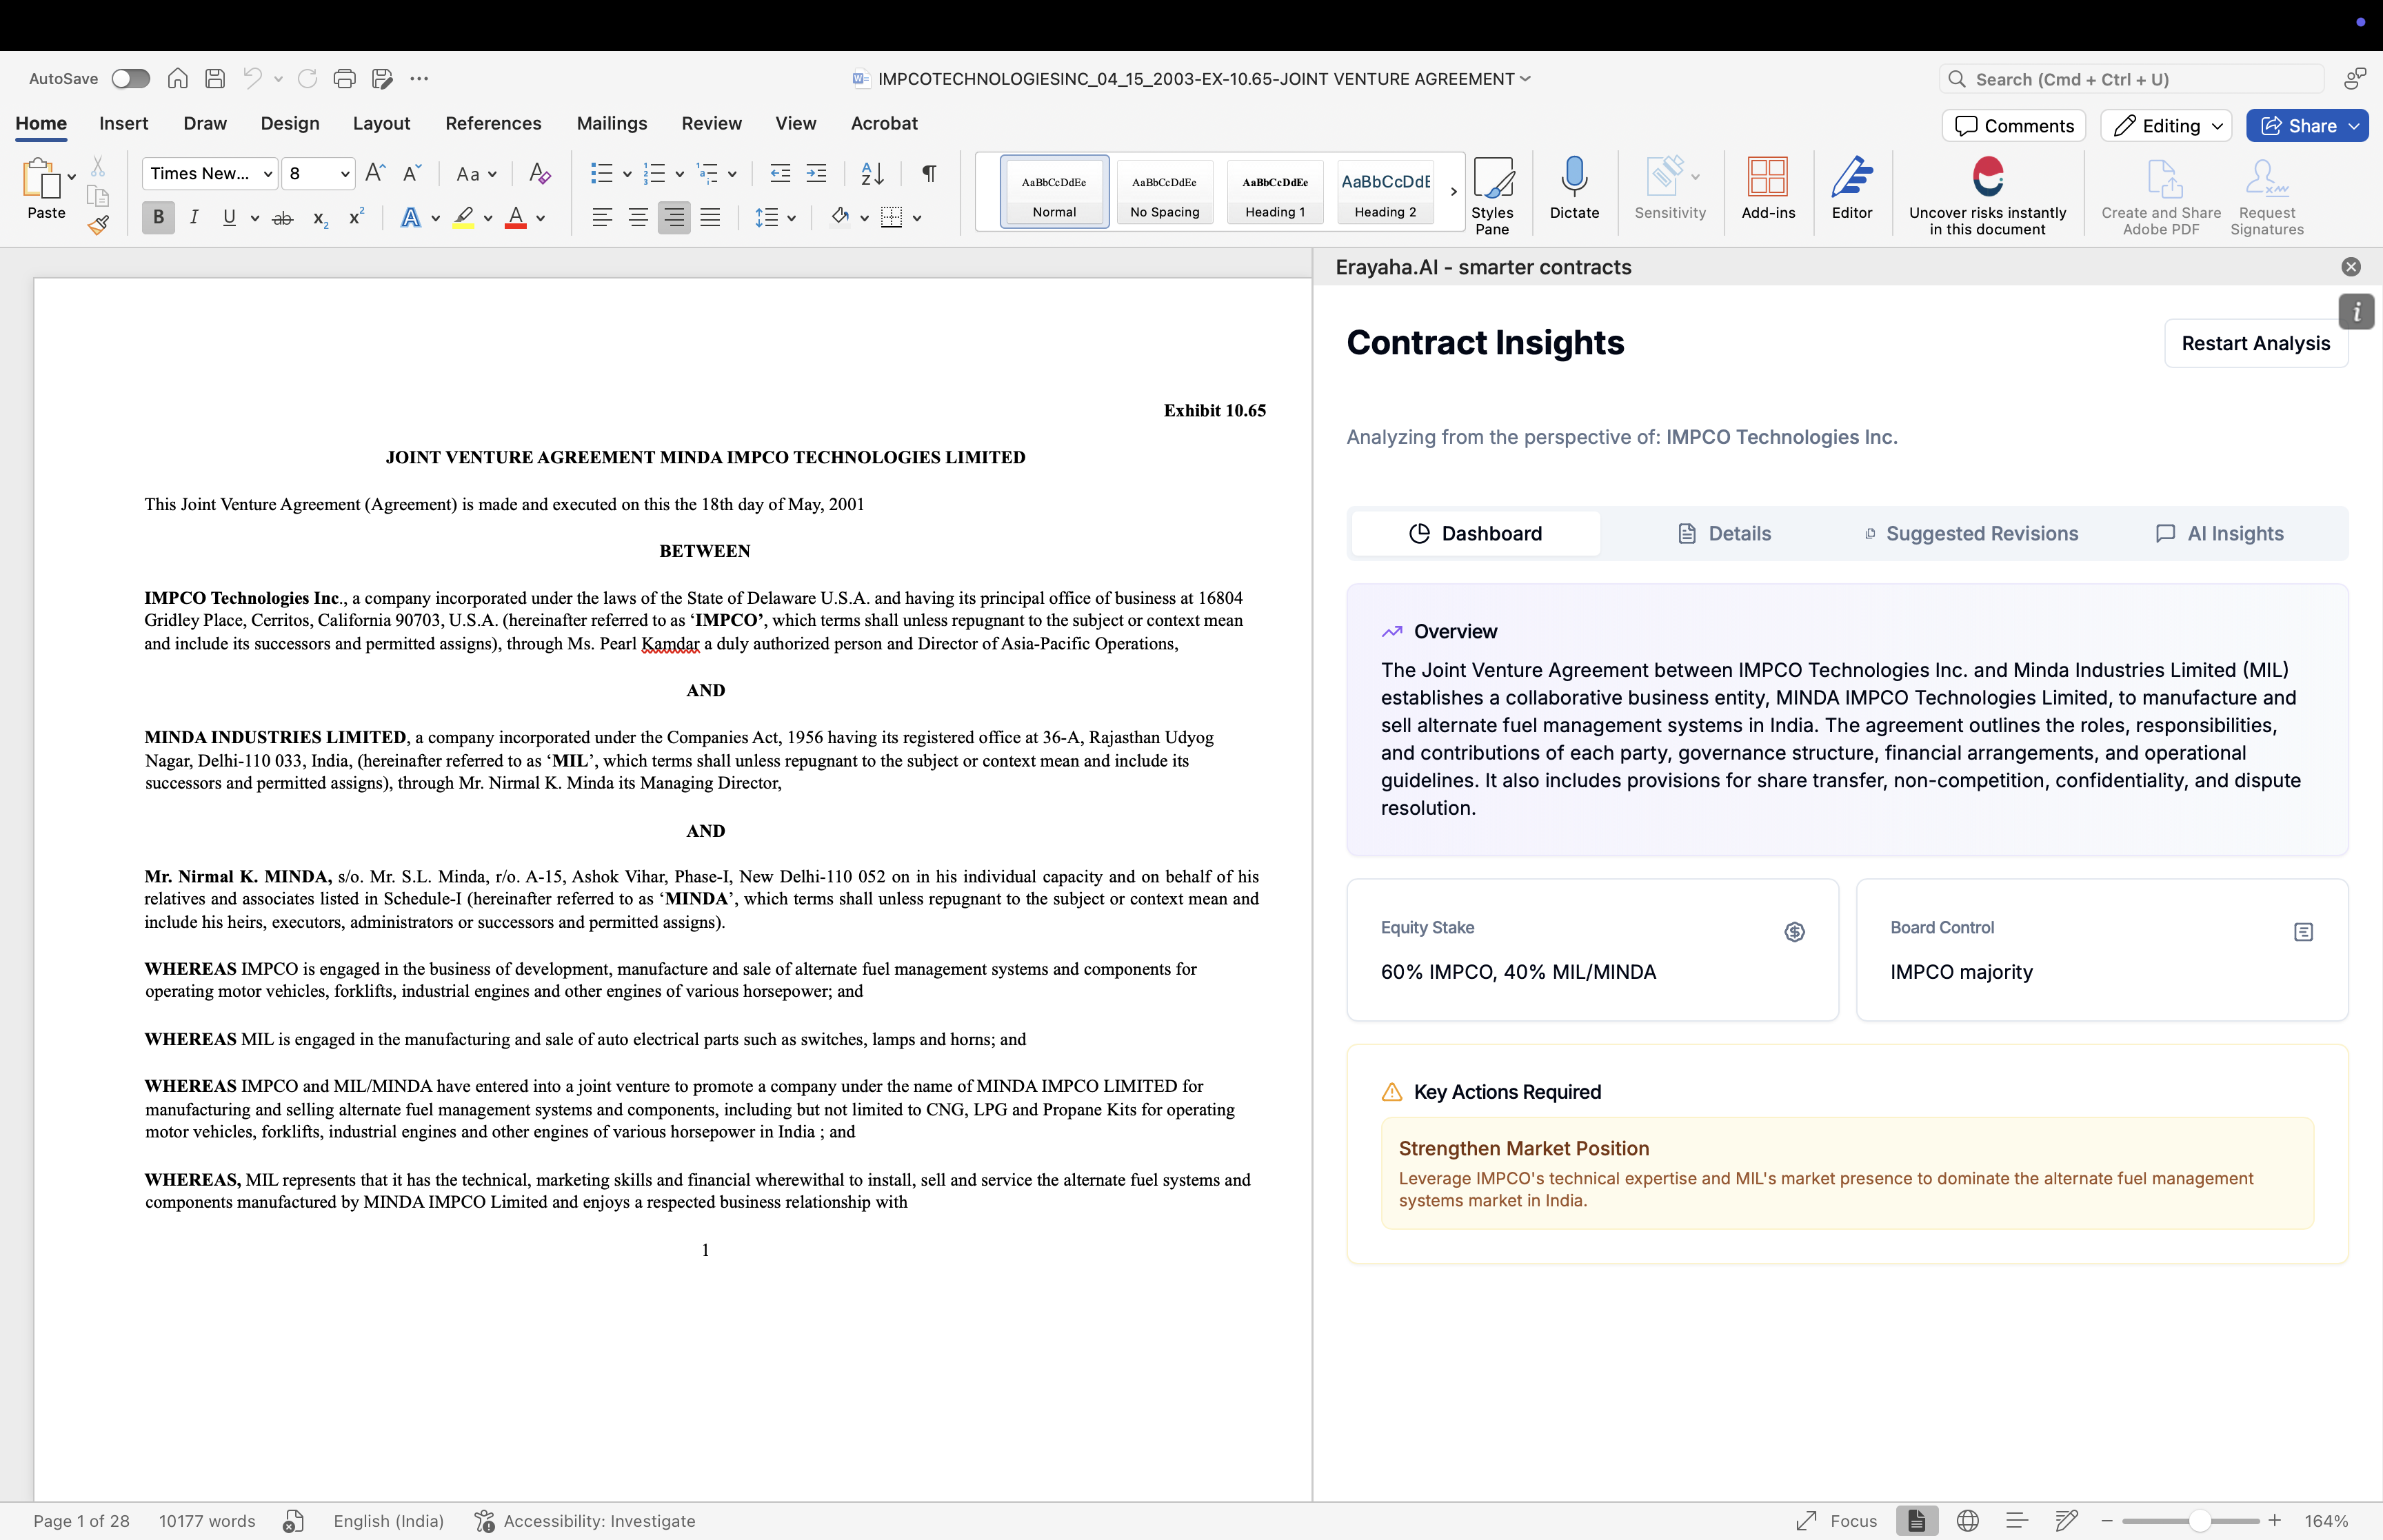
Task: Click the Format Painter brush icon
Action: (98, 225)
